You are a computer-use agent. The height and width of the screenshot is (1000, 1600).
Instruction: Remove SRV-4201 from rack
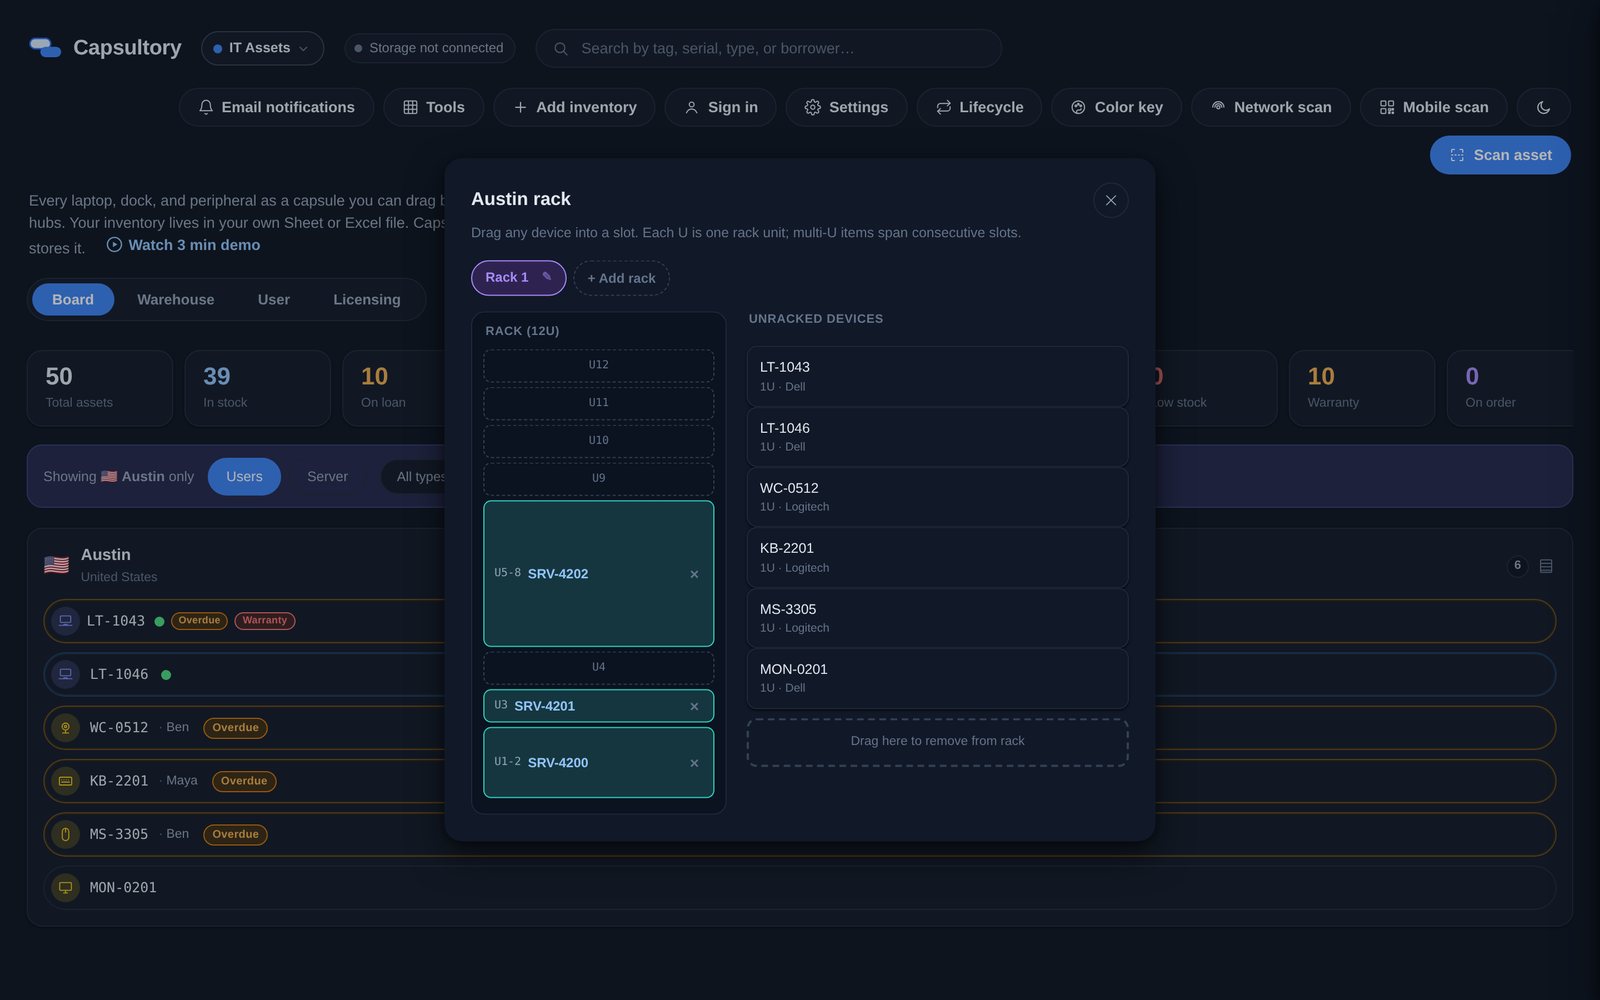(x=694, y=706)
